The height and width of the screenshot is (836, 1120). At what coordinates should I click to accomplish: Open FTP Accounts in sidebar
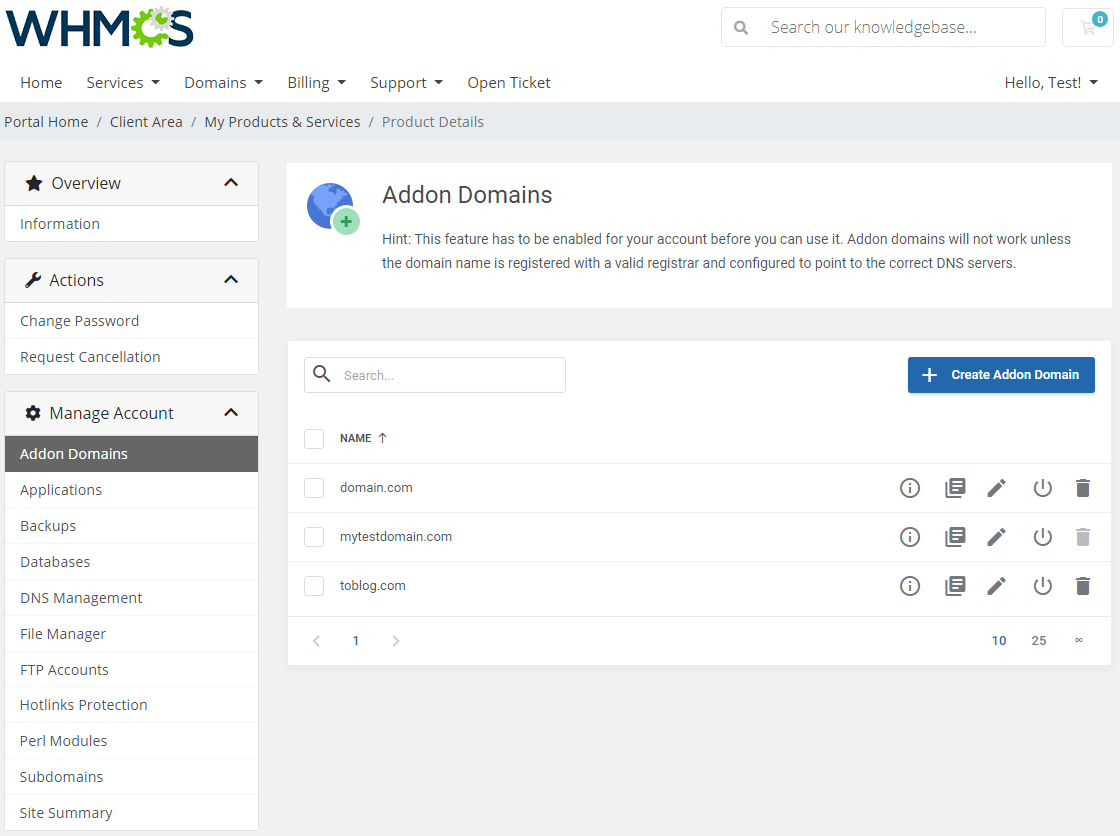click(131, 670)
